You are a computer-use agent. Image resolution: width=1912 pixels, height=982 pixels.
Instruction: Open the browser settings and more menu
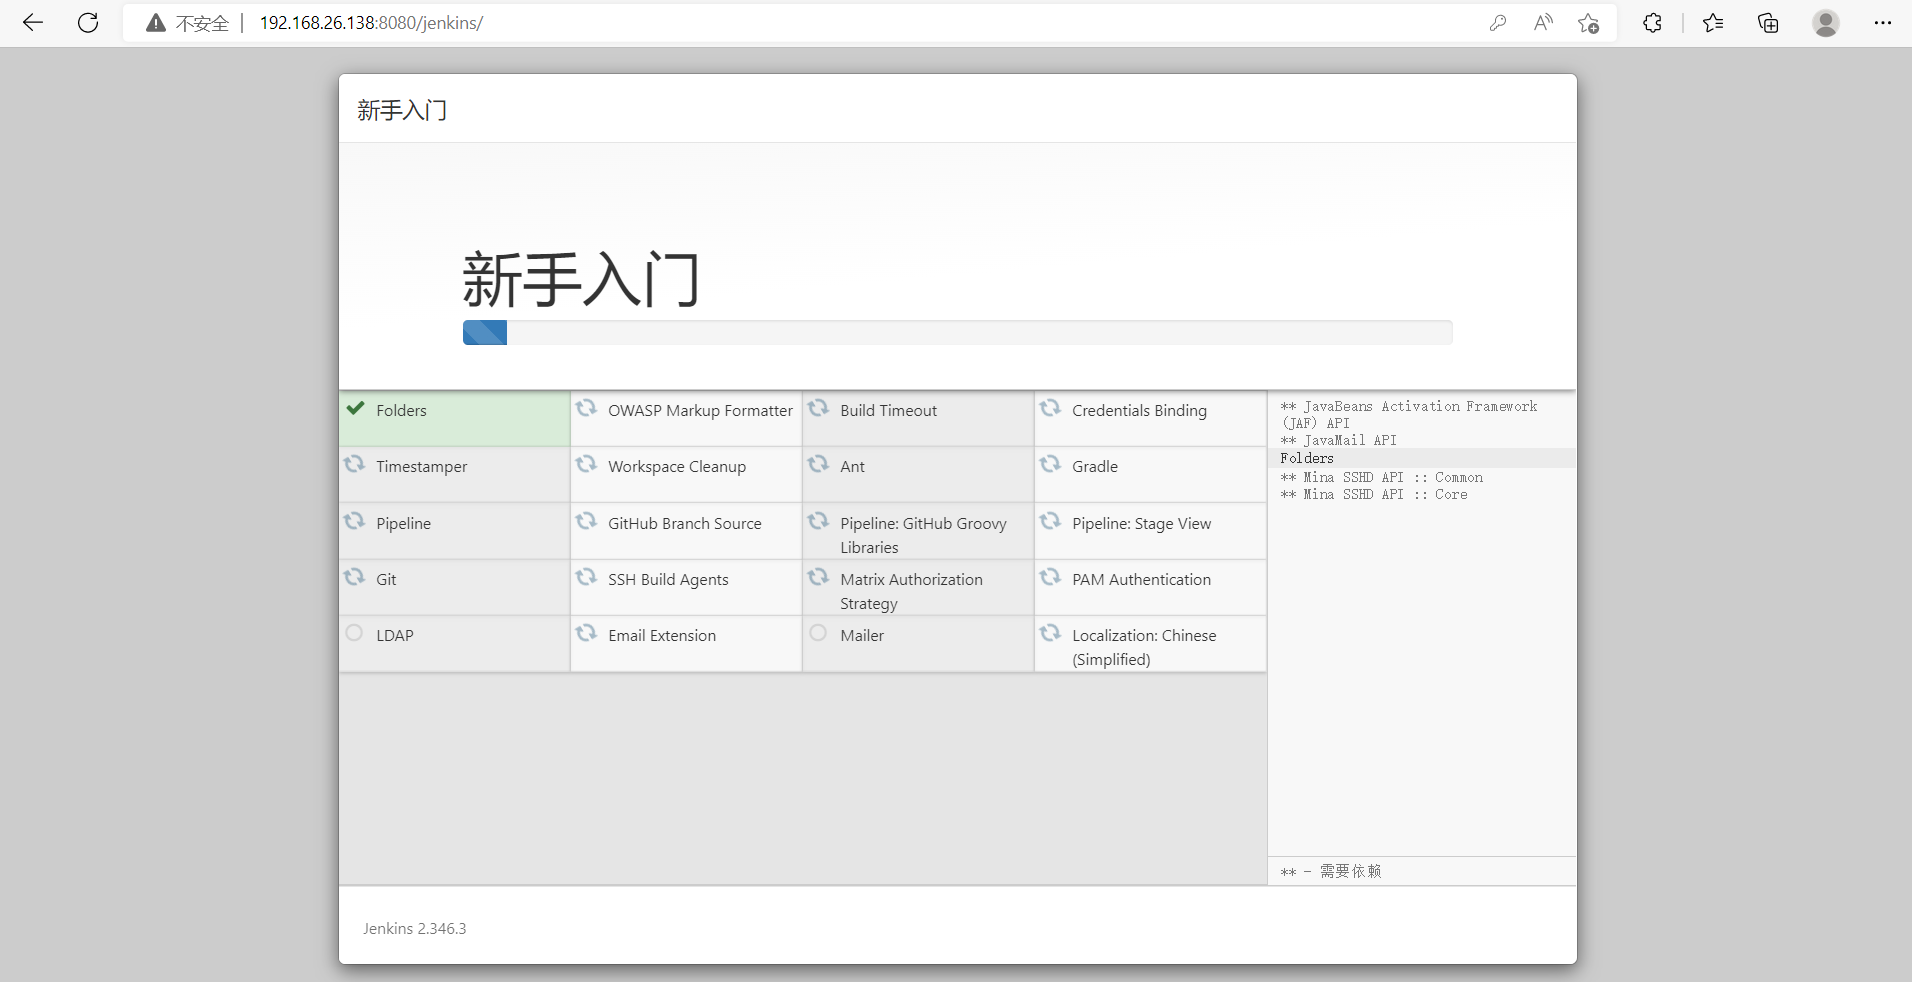point(1883,23)
